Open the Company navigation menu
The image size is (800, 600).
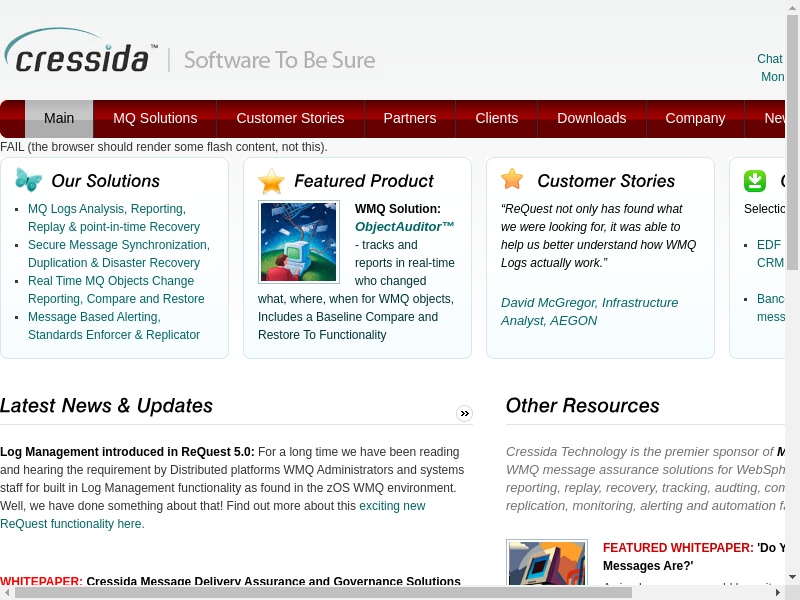tap(695, 118)
